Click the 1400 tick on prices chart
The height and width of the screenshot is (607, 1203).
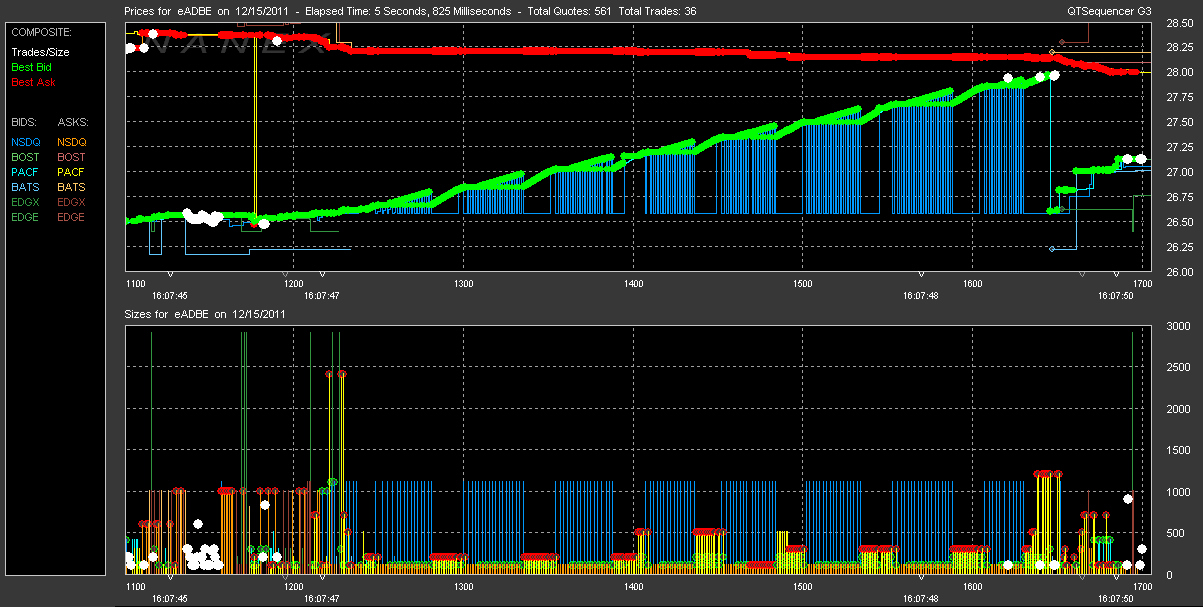coord(633,284)
